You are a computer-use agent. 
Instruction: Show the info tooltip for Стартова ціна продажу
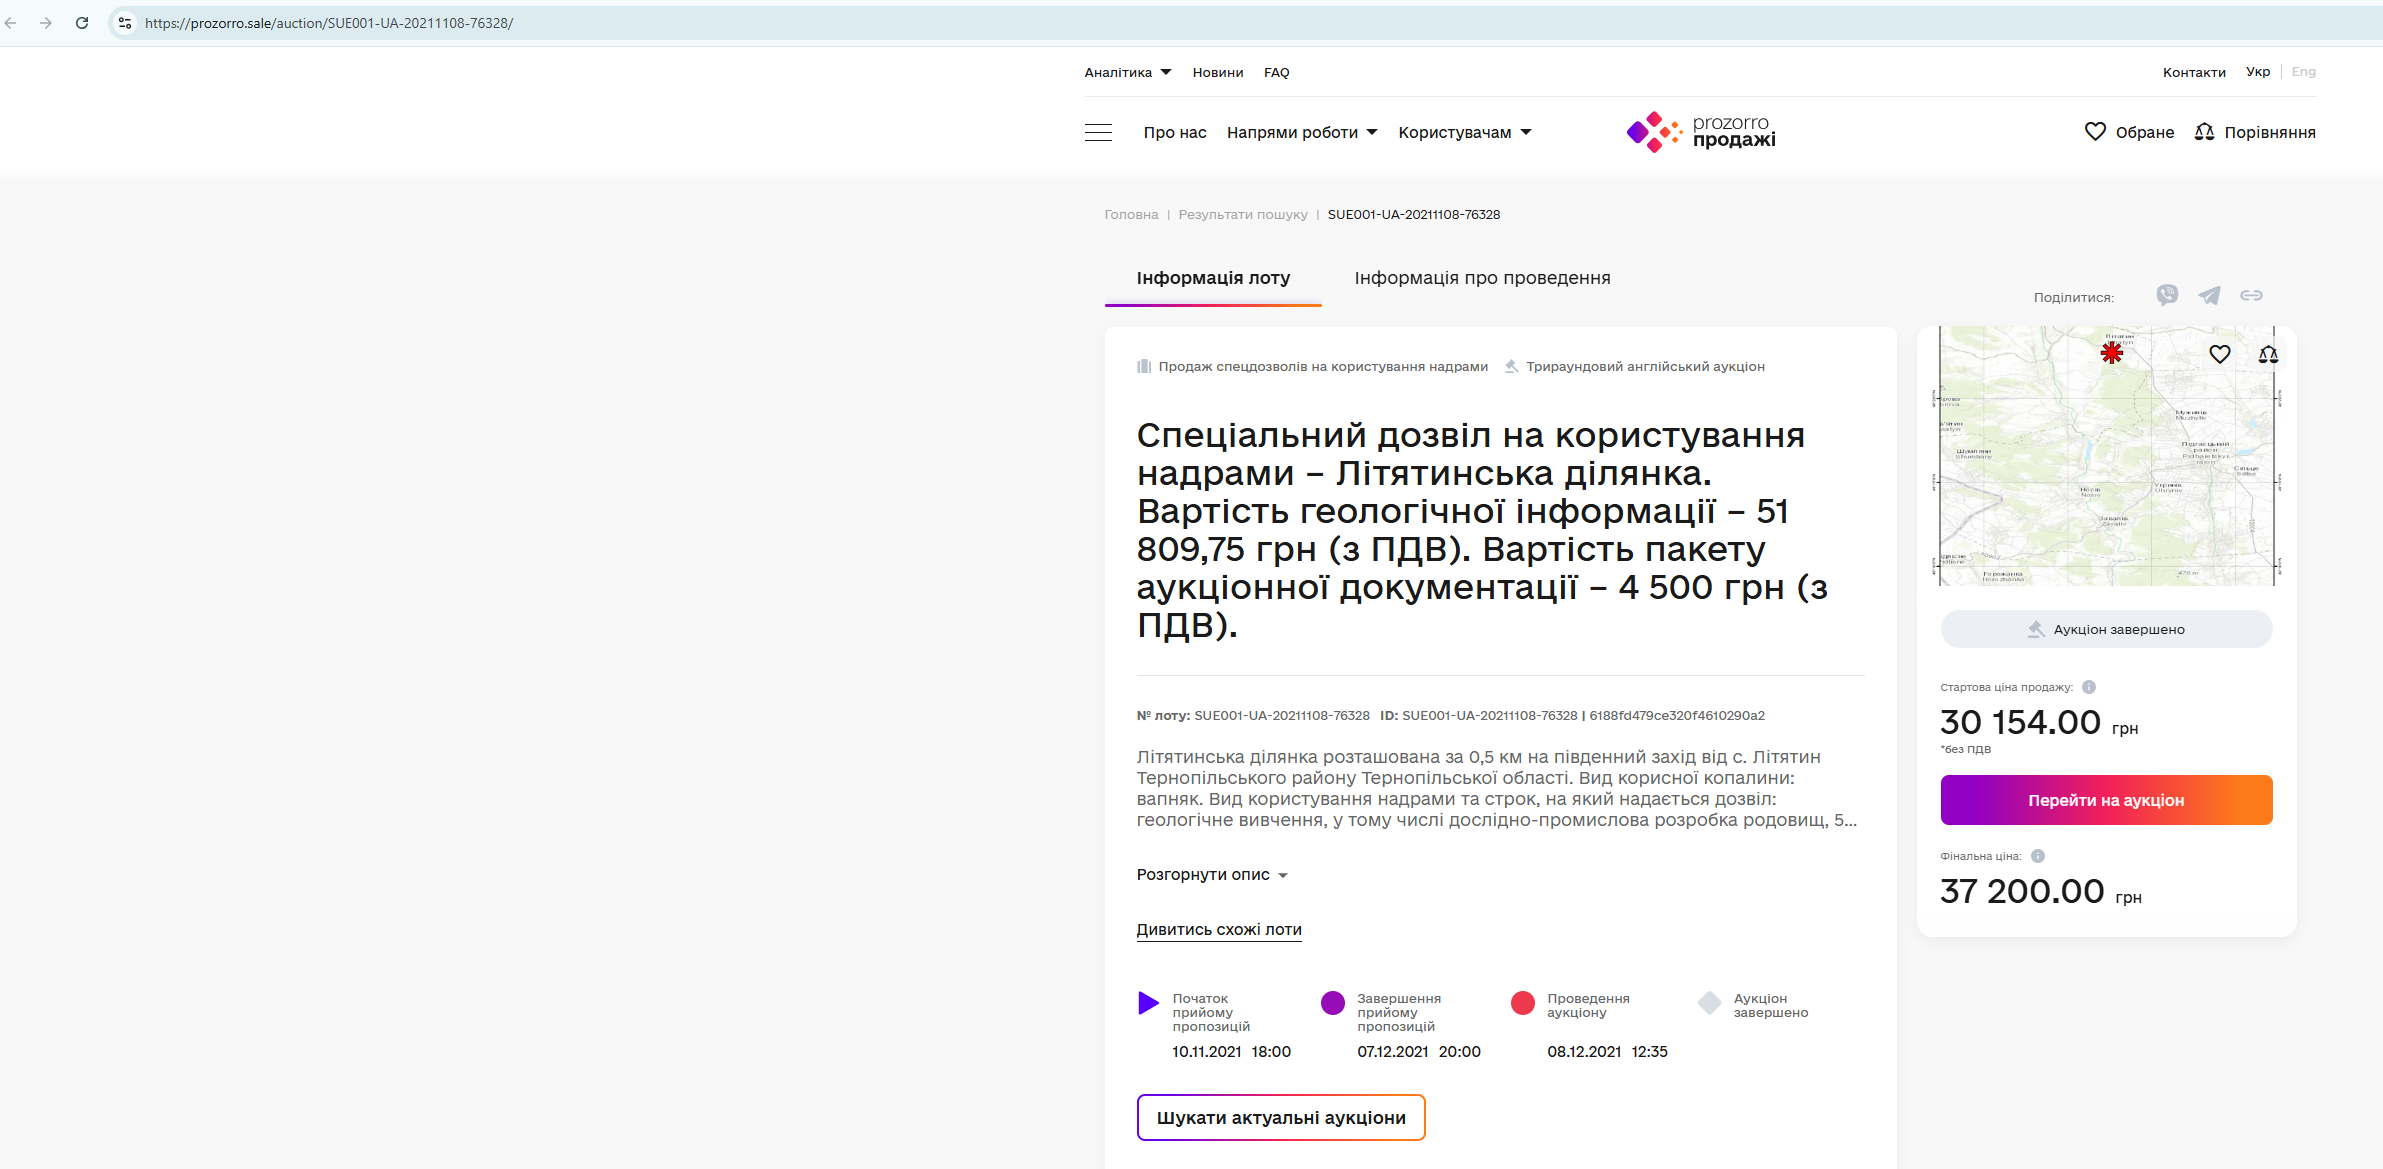pyautogui.click(x=2089, y=687)
